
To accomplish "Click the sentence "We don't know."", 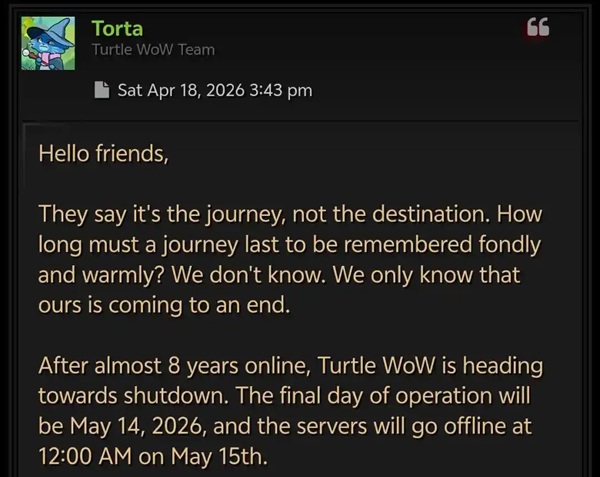I will pos(248,275).
